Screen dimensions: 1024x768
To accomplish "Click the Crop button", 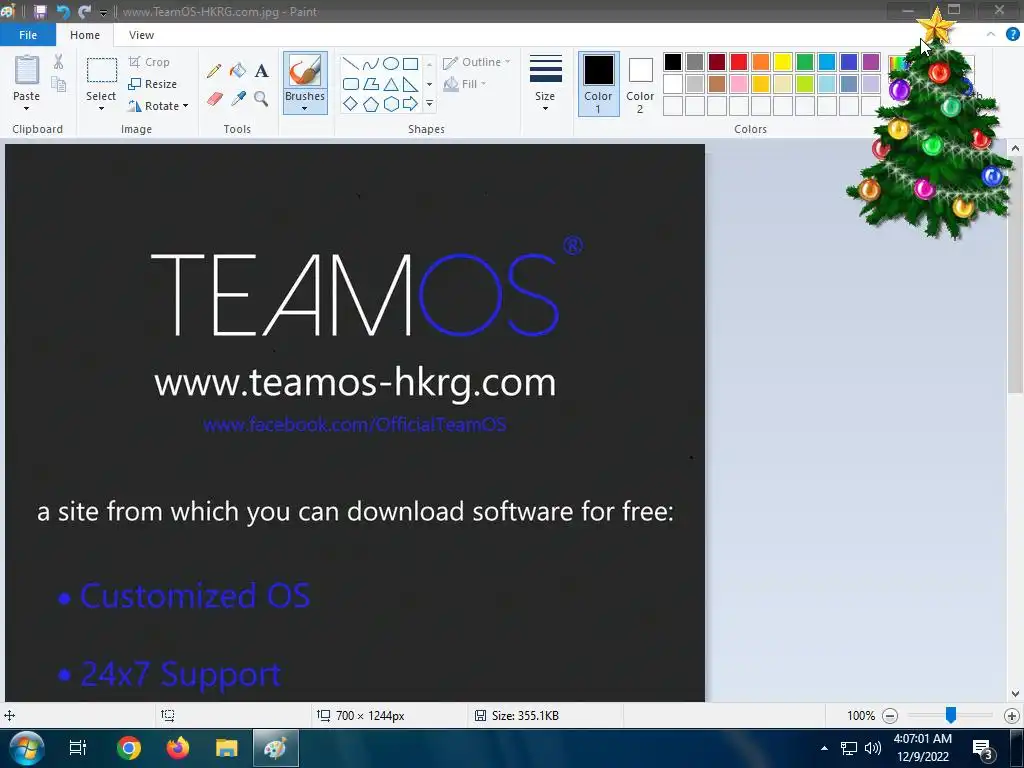I will (150, 62).
